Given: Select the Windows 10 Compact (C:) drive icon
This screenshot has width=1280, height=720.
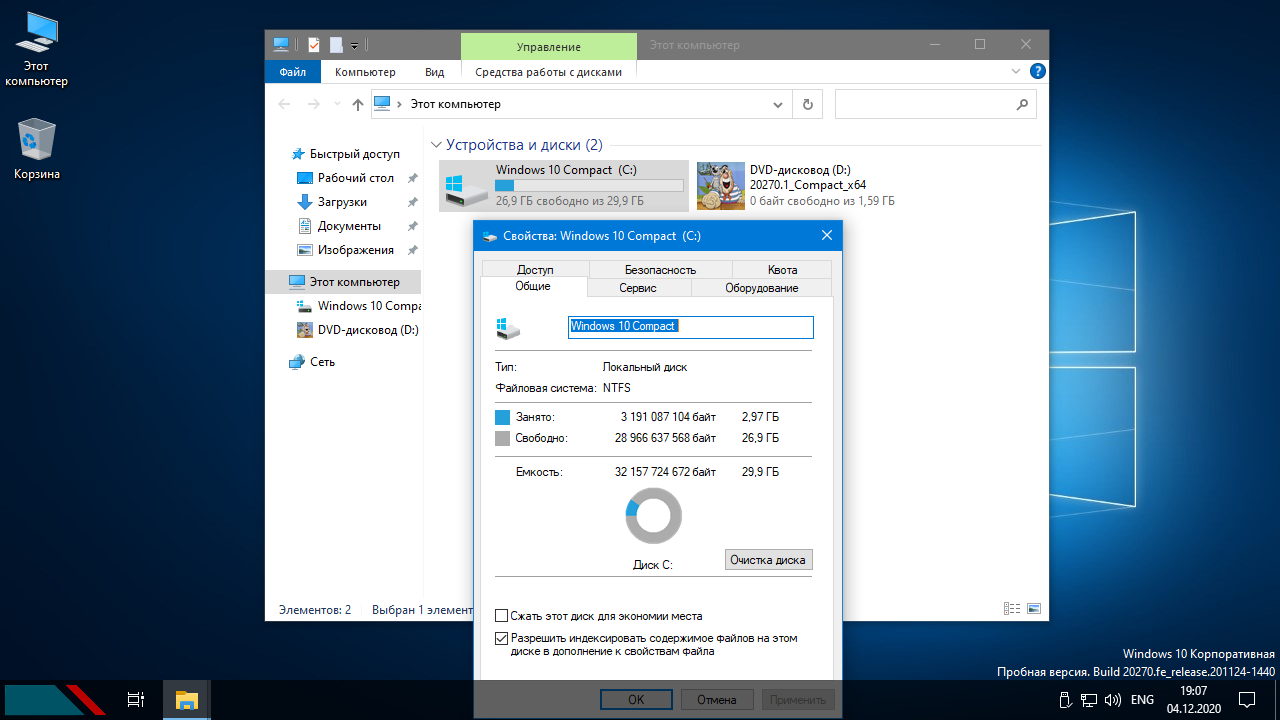Looking at the screenshot, I should [465, 186].
